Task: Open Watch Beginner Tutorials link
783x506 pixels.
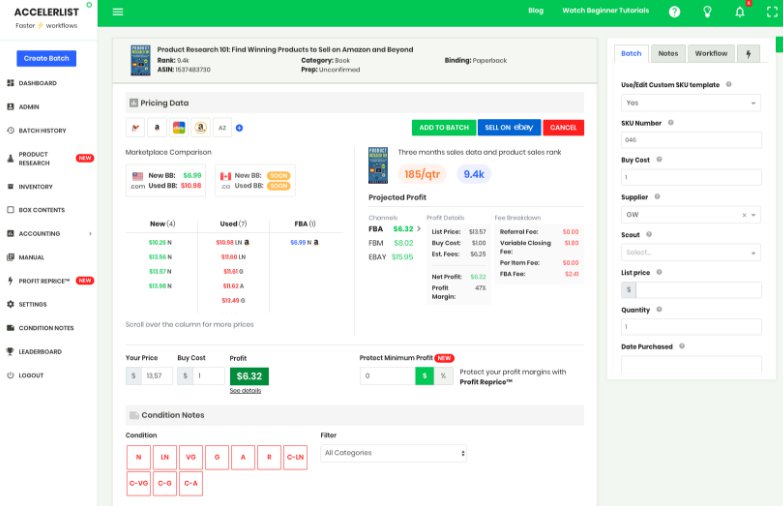Action: pos(606,10)
